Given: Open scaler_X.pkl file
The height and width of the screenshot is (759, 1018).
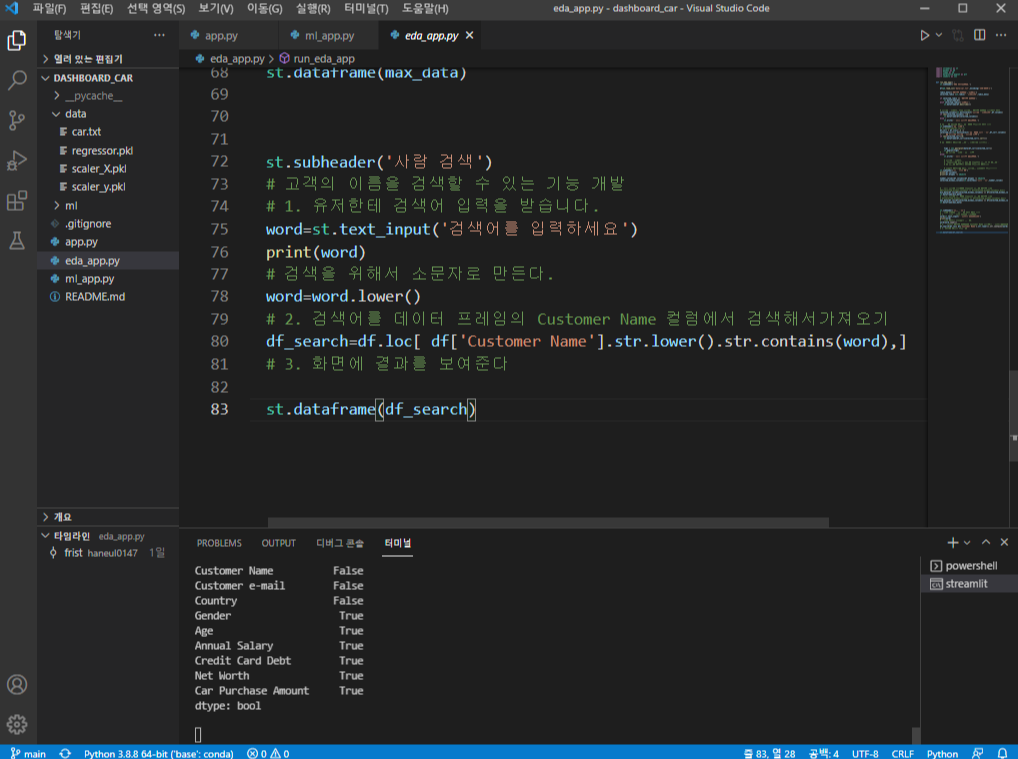Looking at the screenshot, I should 108,169.
